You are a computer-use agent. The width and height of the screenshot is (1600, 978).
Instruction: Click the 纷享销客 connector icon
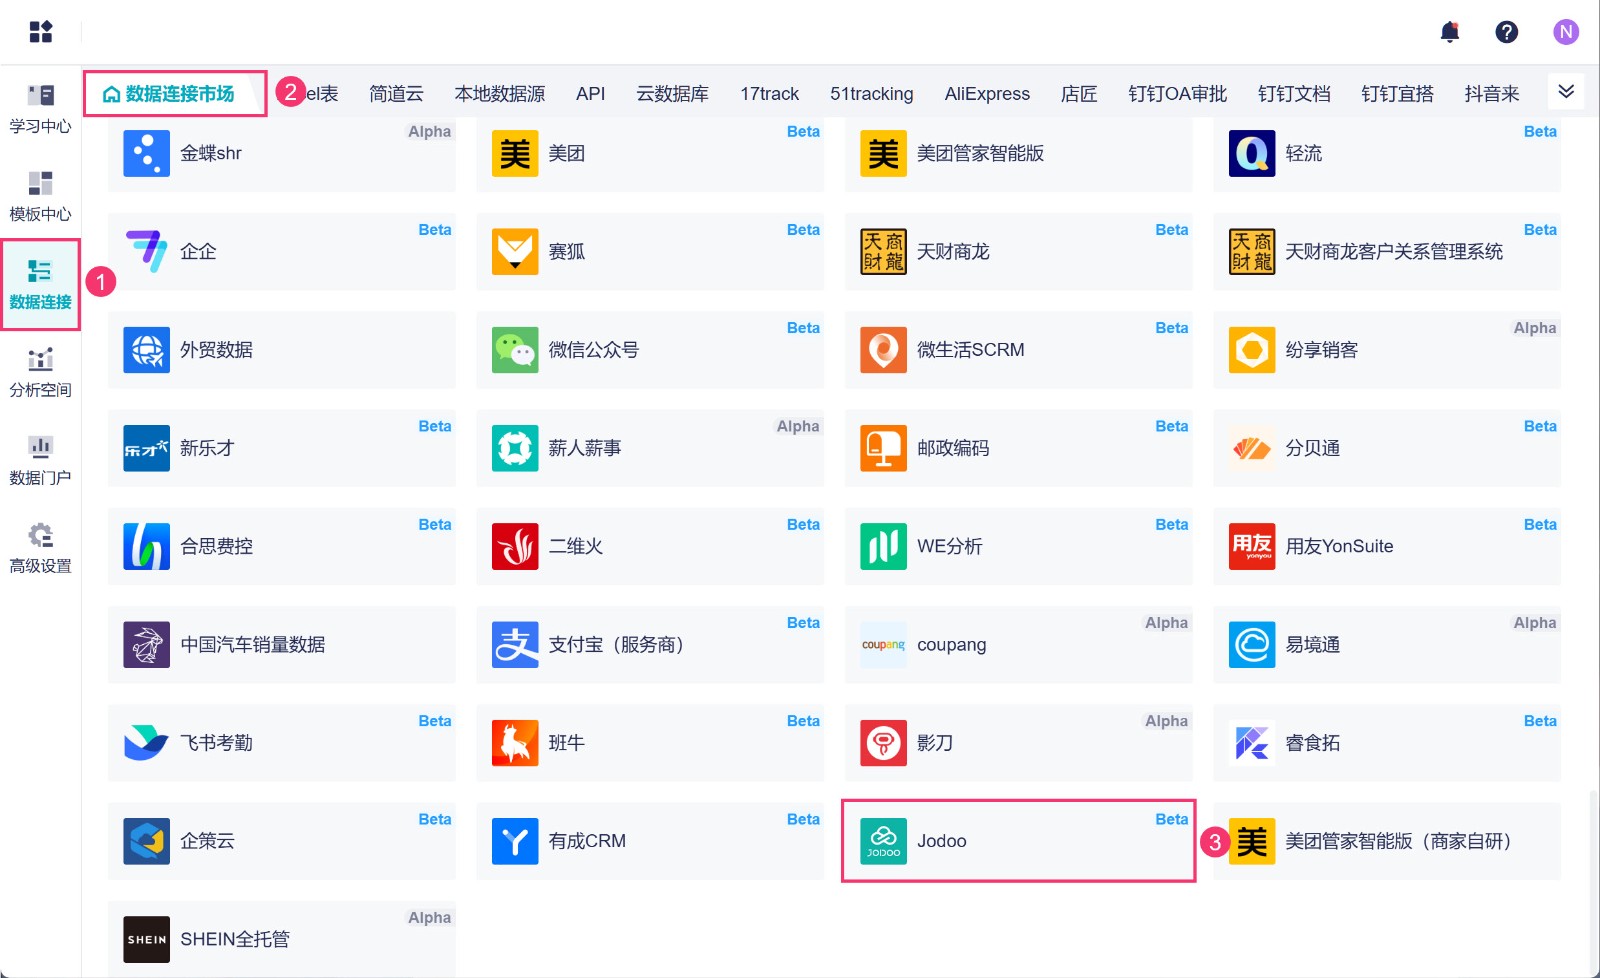(1252, 350)
